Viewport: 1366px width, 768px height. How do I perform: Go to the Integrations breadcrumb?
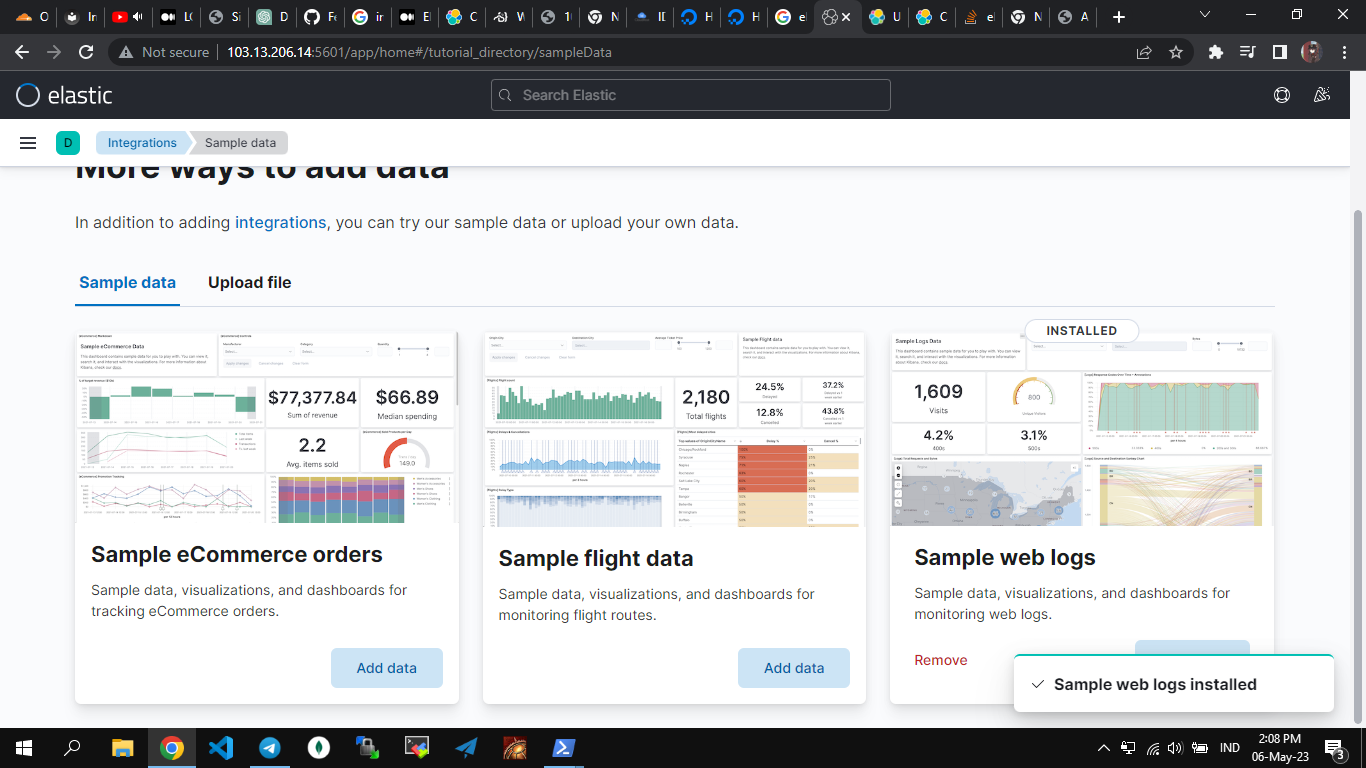[142, 143]
